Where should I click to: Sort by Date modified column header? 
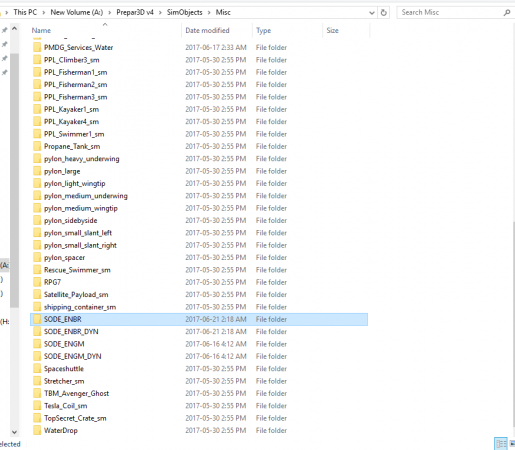(207, 30)
